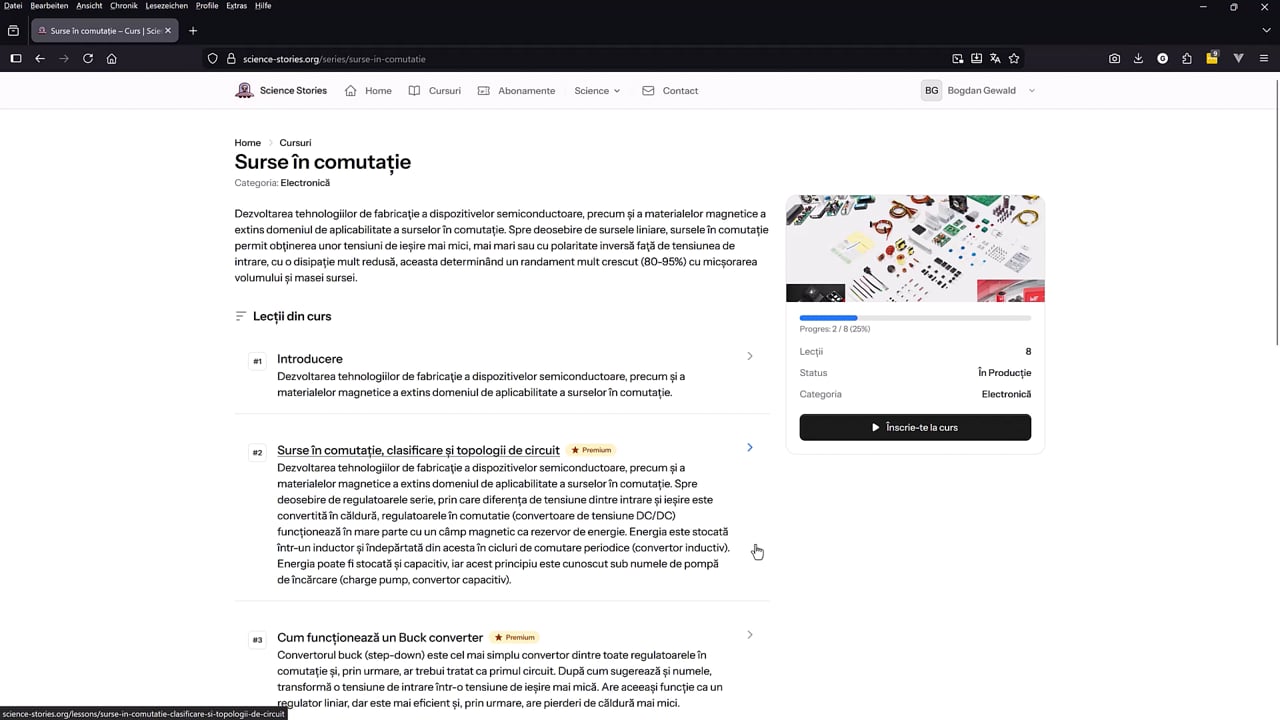Image resolution: width=1280 pixels, height=720 pixels.
Task: Go to the Cursuri navigation link
Action: (x=435, y=91)
